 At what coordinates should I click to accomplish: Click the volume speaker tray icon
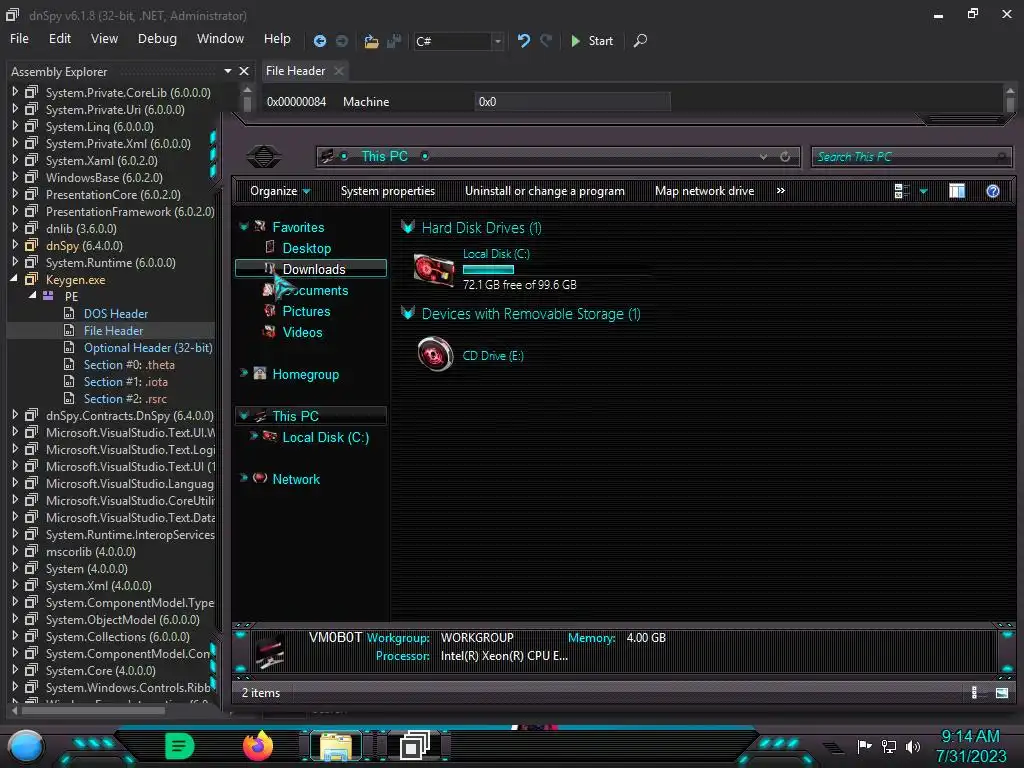tap(913, 746)
